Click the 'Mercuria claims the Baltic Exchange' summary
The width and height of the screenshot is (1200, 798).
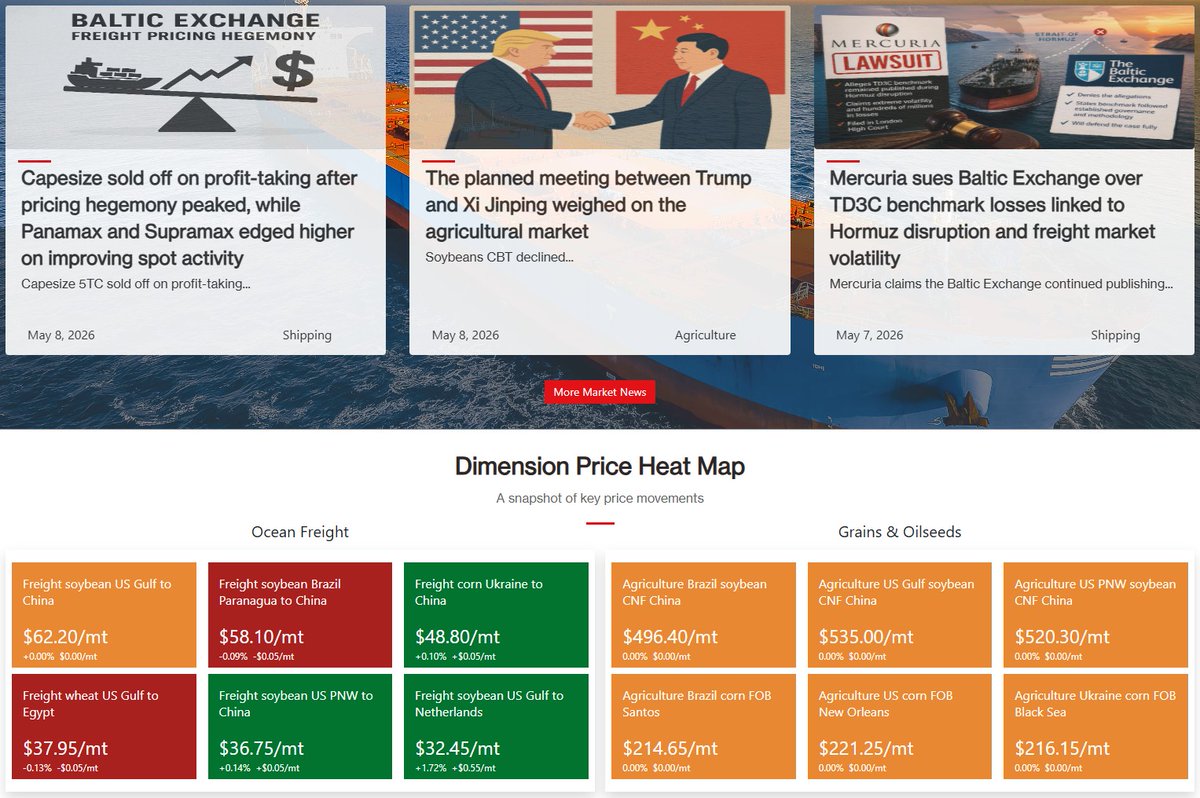pos(1001,284)
